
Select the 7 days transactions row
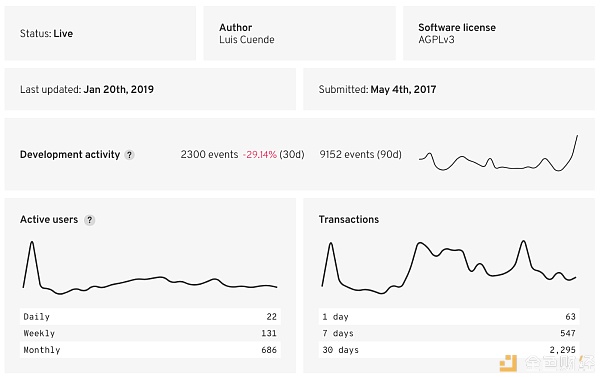coord(449,333)
